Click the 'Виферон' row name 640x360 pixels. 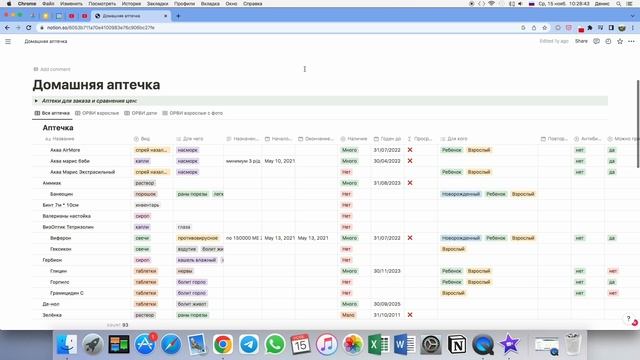(60, 238)
